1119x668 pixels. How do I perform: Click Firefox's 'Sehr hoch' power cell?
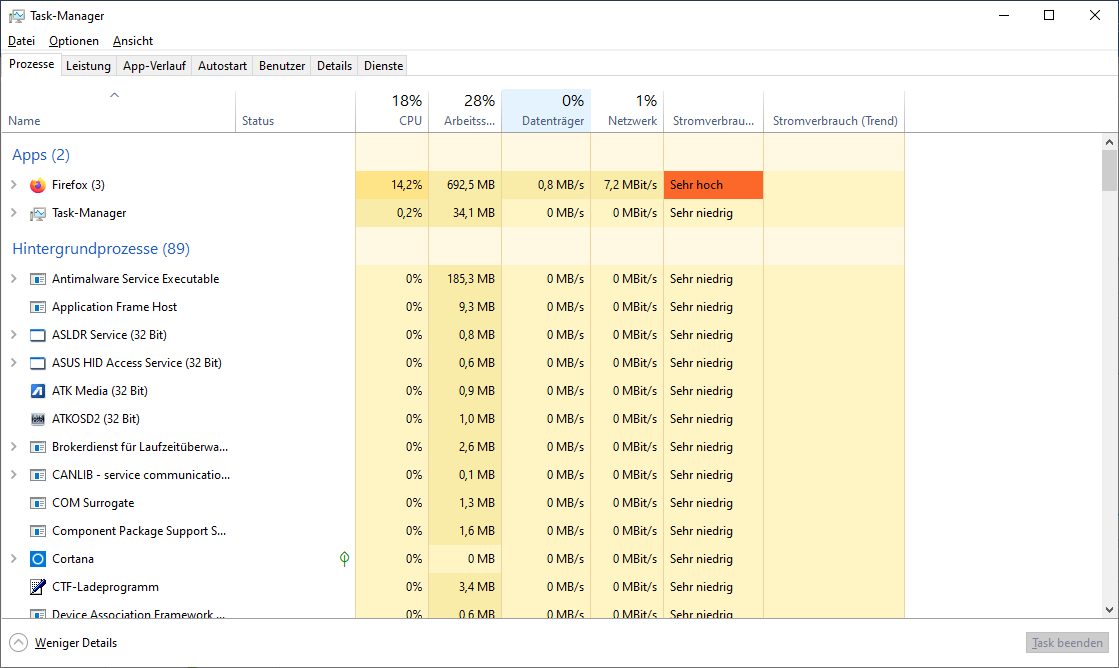pyautogui.click(x=714, y=185)
